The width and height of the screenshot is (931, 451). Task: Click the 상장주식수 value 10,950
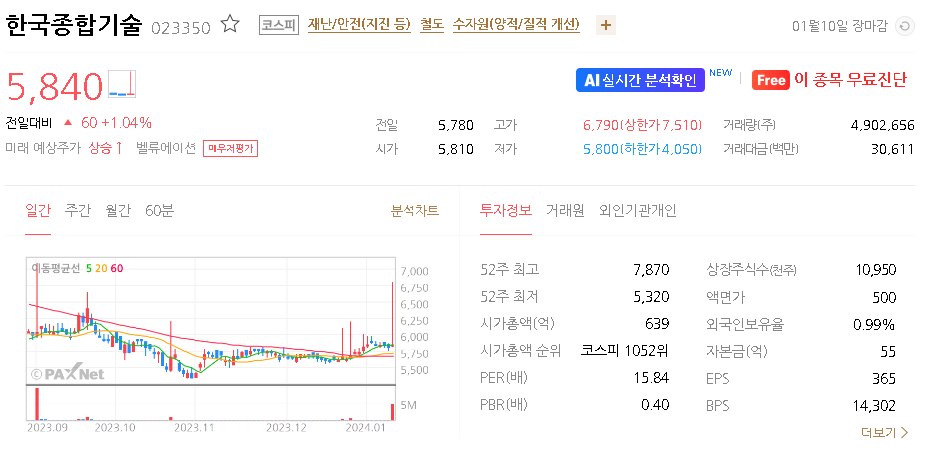click(x=876, y=270)
